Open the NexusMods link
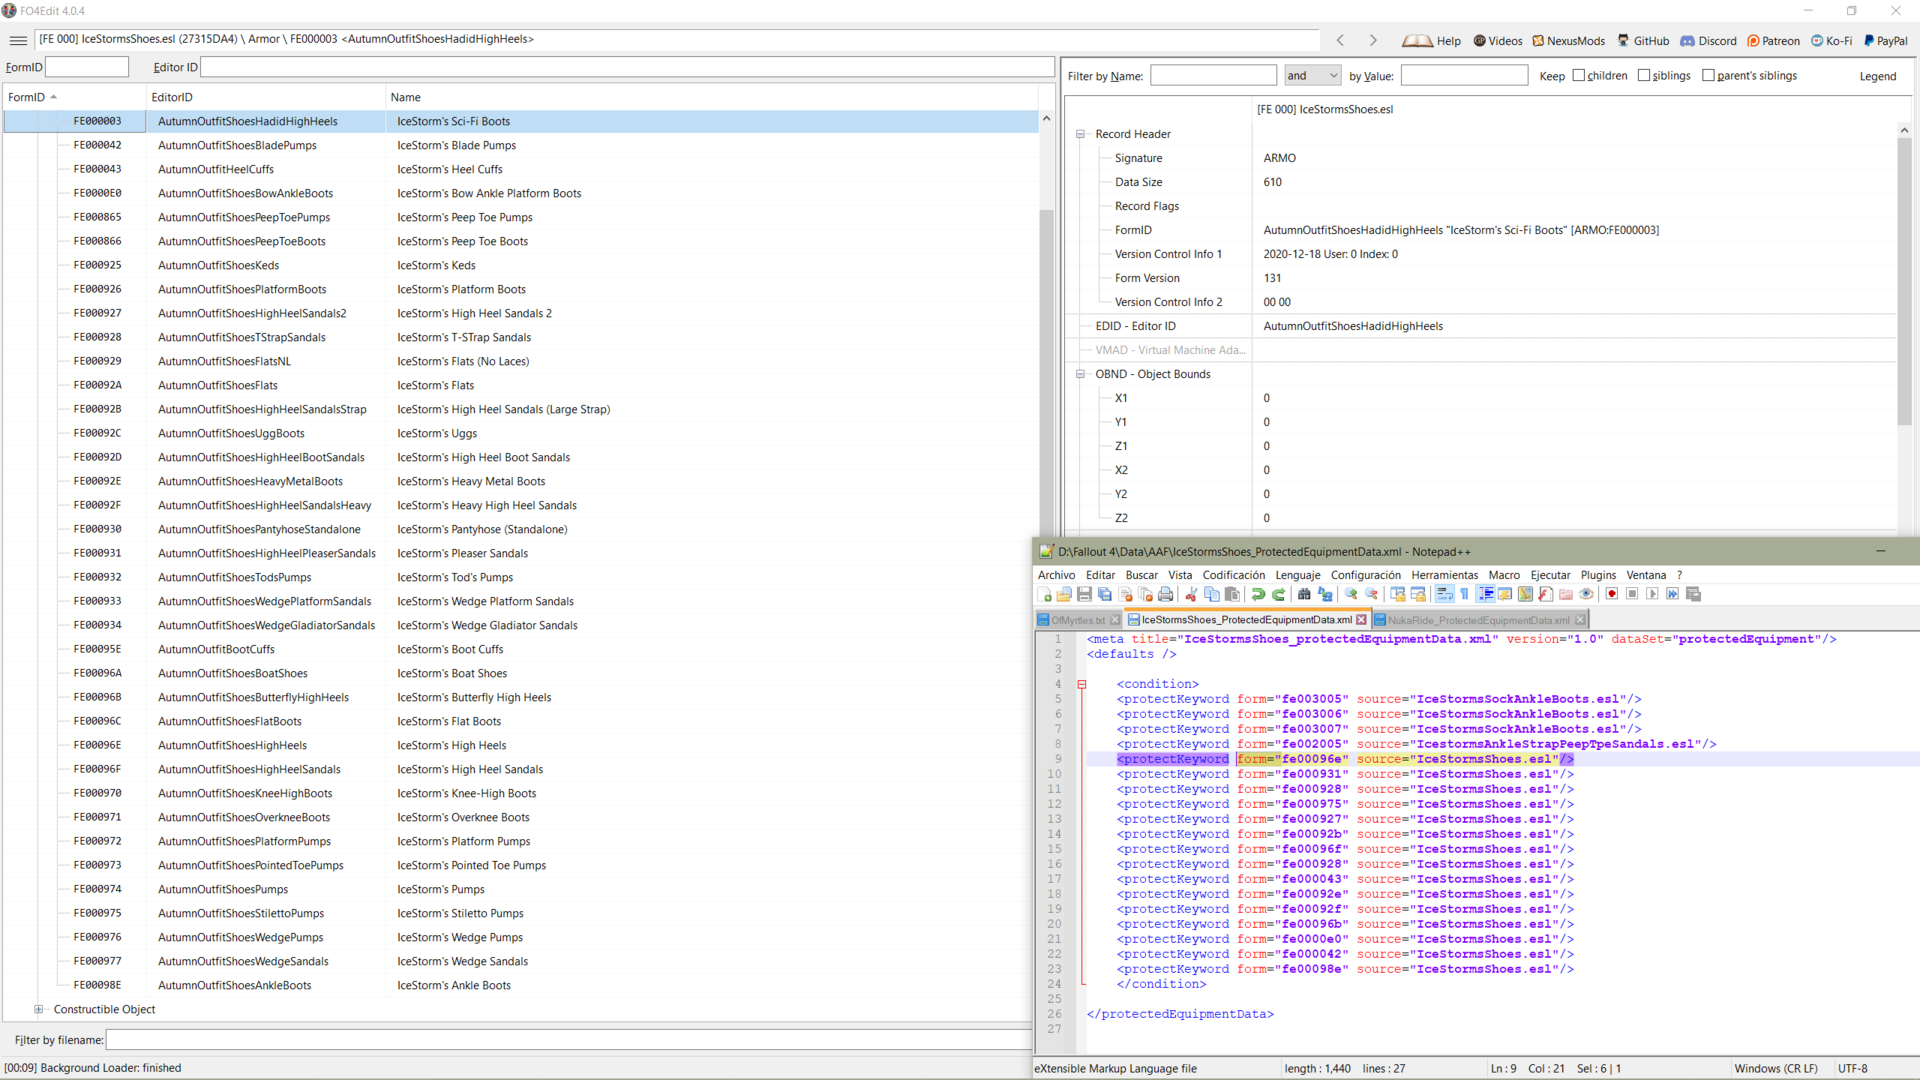Viewport: 1920px width, 1080px height. [1568, 41]
